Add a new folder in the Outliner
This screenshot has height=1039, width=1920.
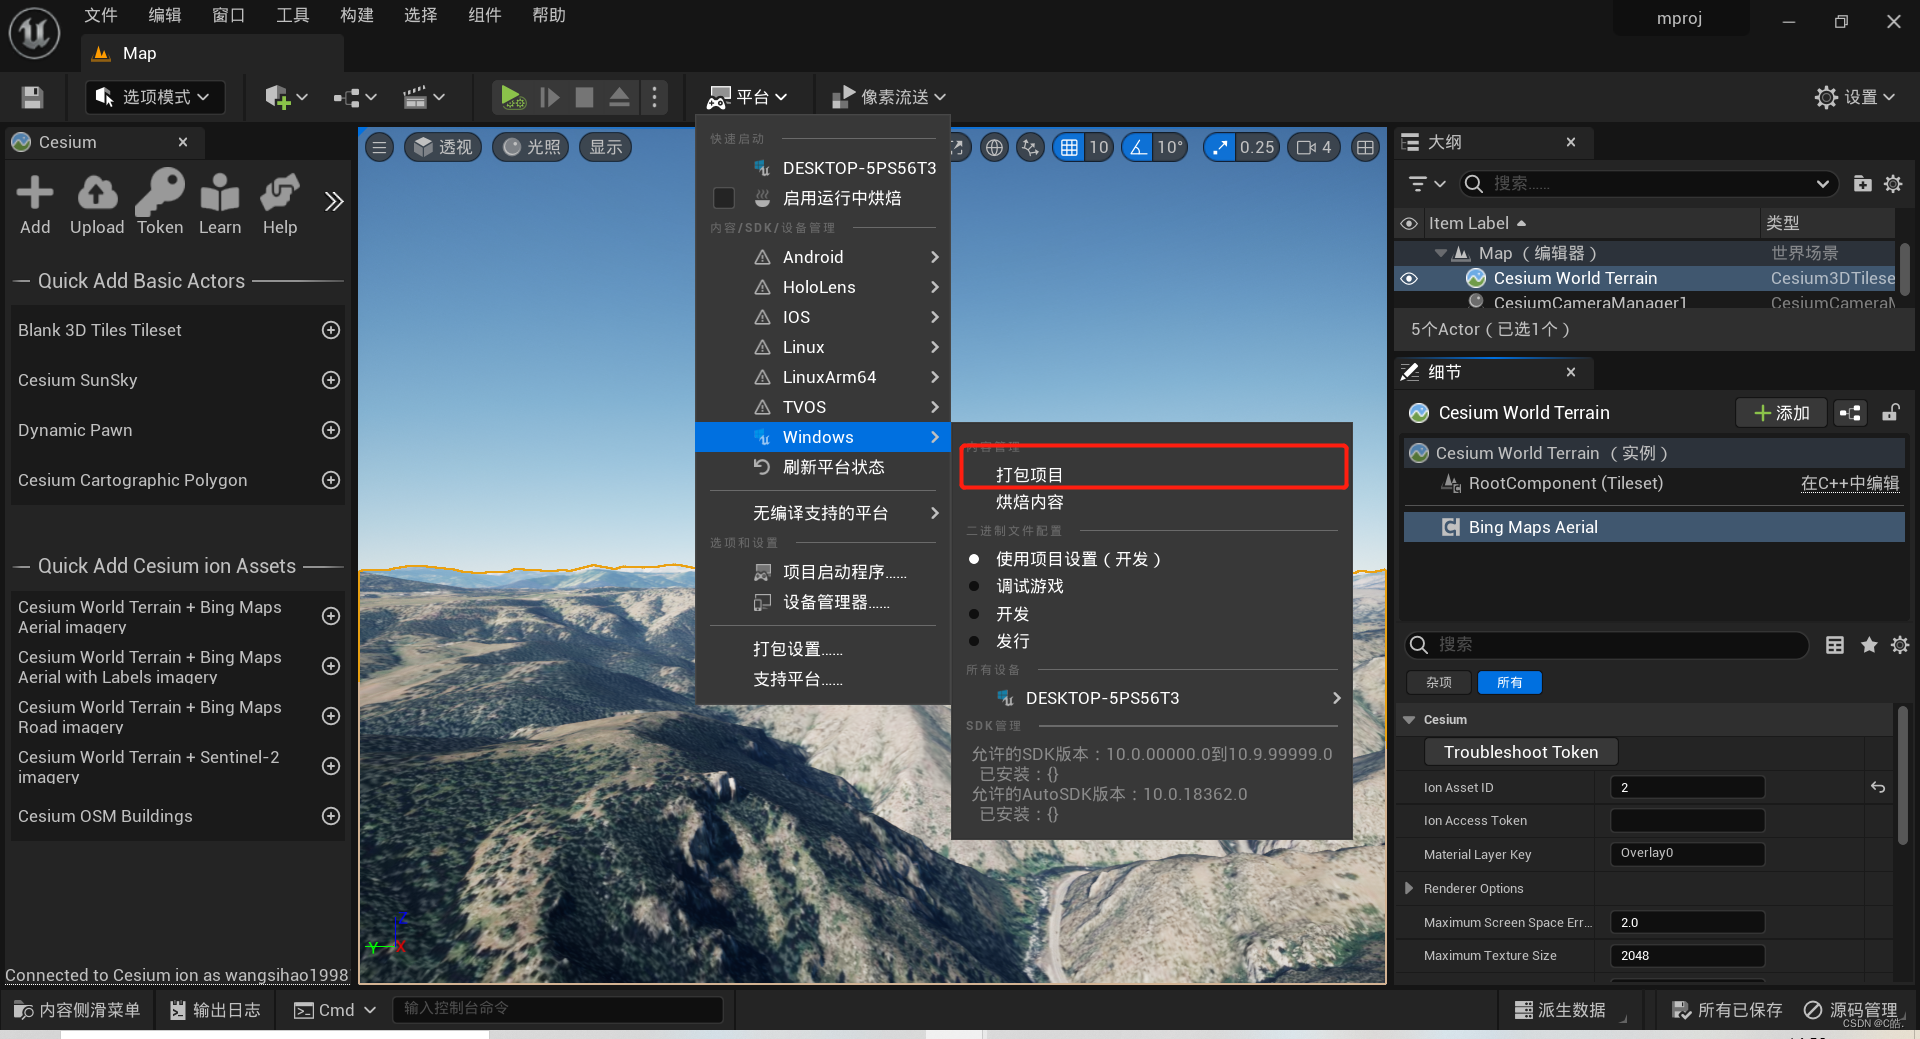click(1862, 184)
